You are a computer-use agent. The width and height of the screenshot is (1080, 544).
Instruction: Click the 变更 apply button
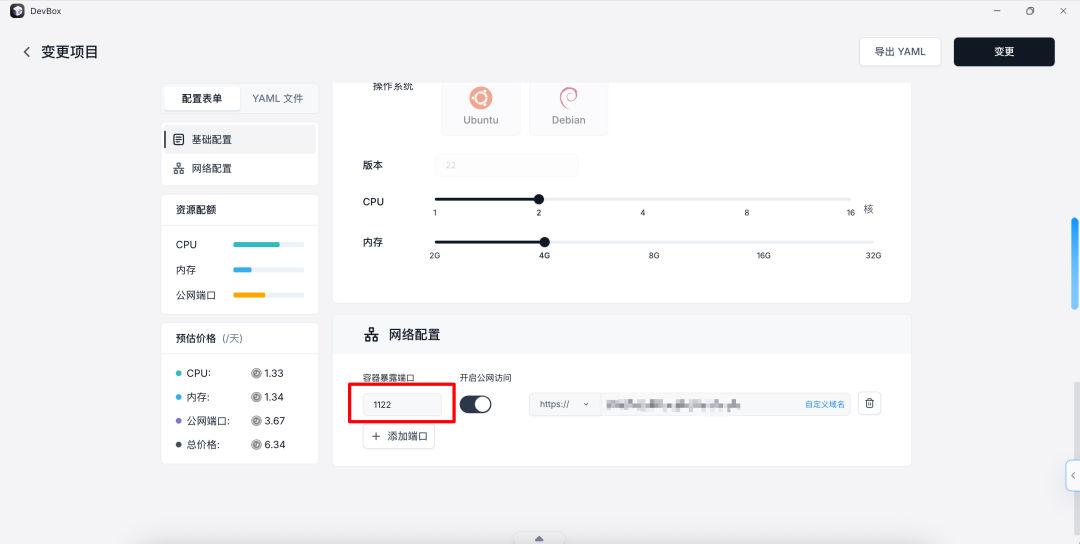pos(1004,52)
